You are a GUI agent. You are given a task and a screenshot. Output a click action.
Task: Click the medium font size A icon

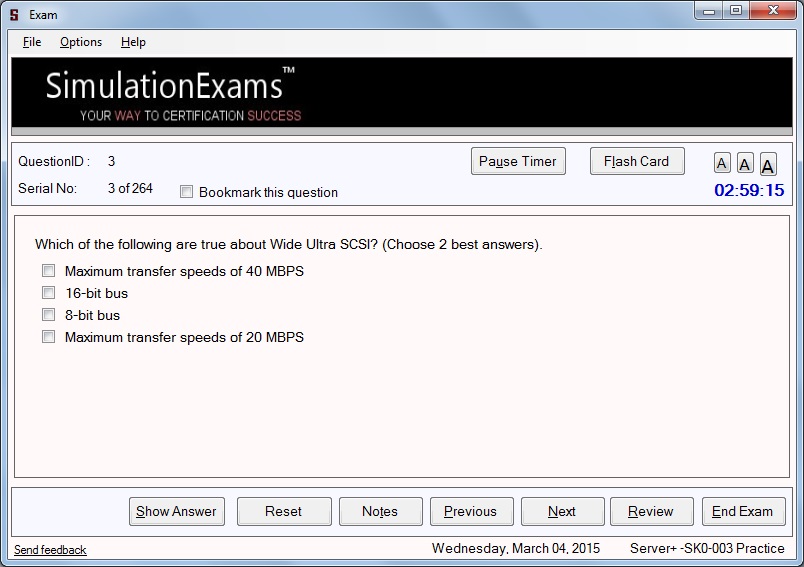[745, 164]
